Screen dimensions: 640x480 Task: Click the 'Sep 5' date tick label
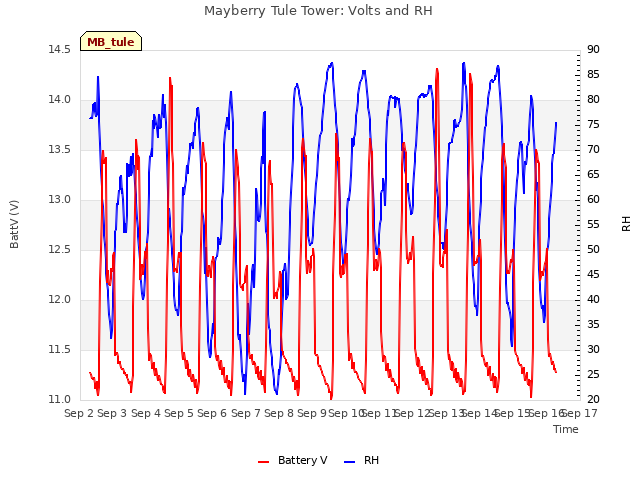coord(179,413)
